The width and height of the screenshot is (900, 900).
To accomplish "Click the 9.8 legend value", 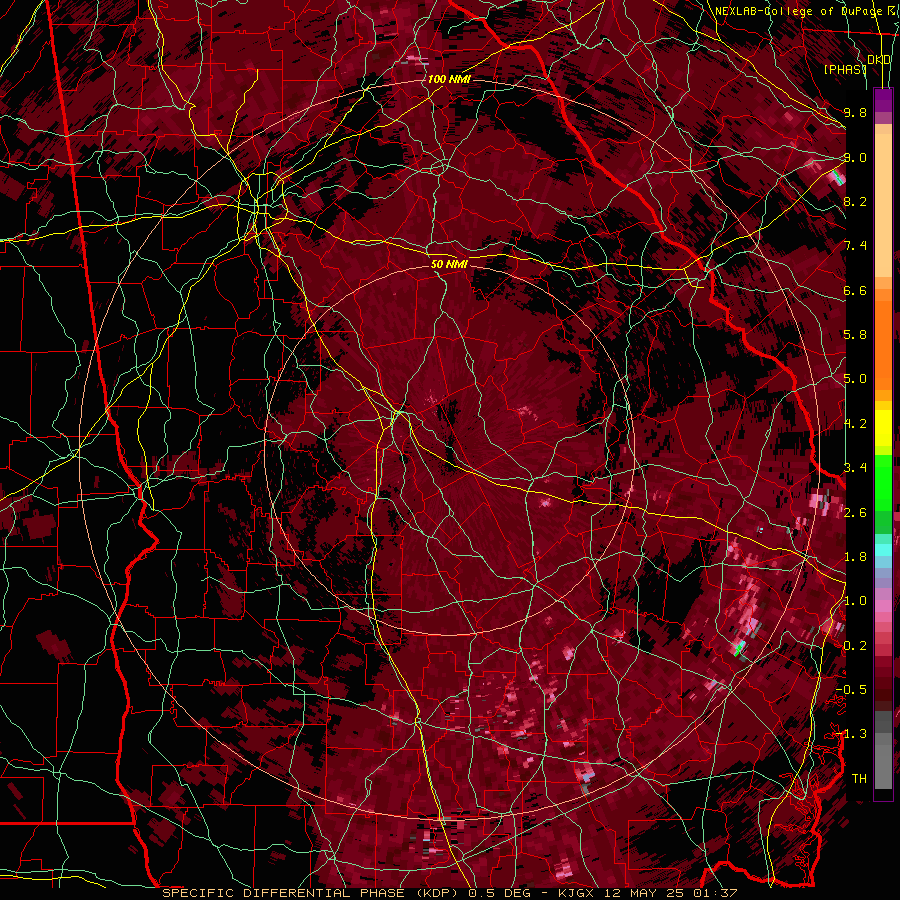I will (x=855, y=112).
